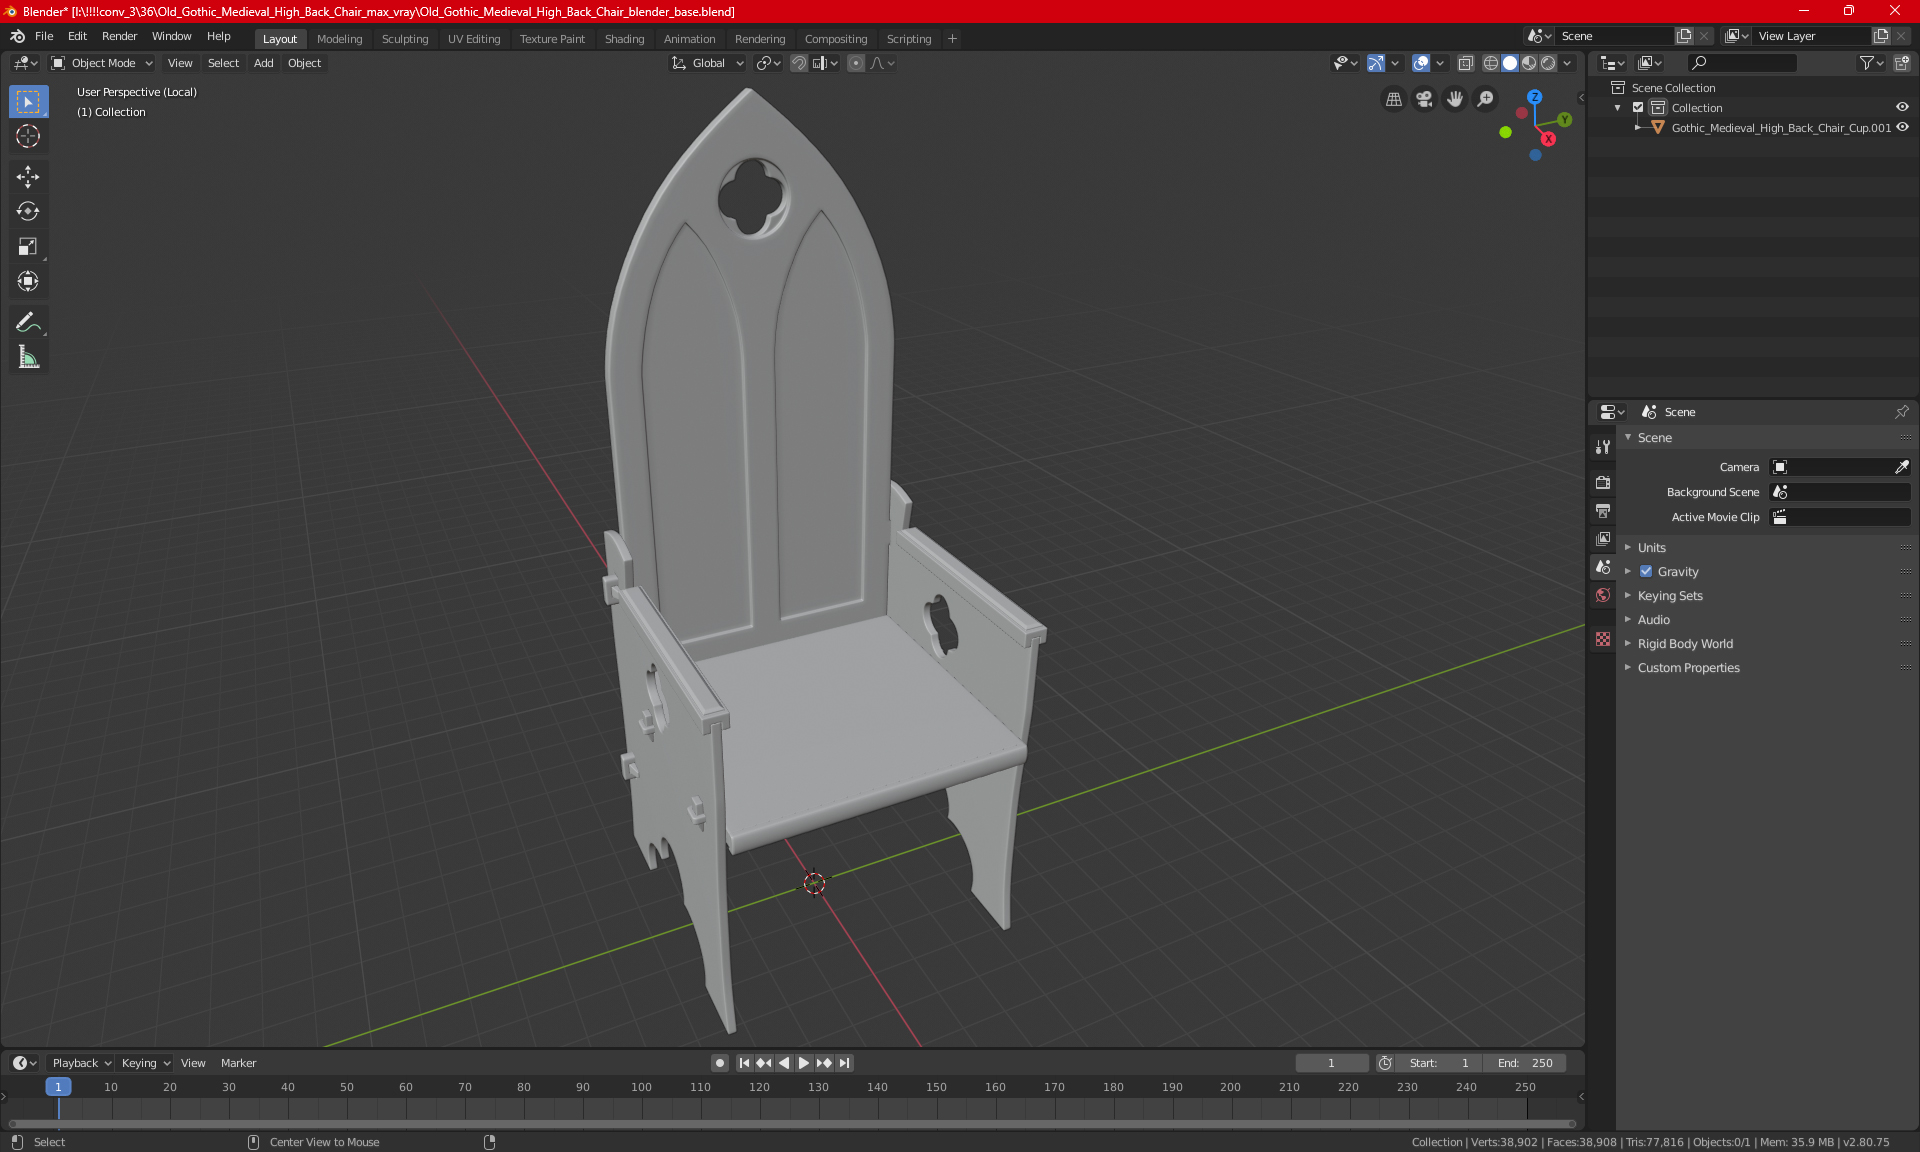Click the Transform tool icon
1920x1152 pixels.
[27, 283]
